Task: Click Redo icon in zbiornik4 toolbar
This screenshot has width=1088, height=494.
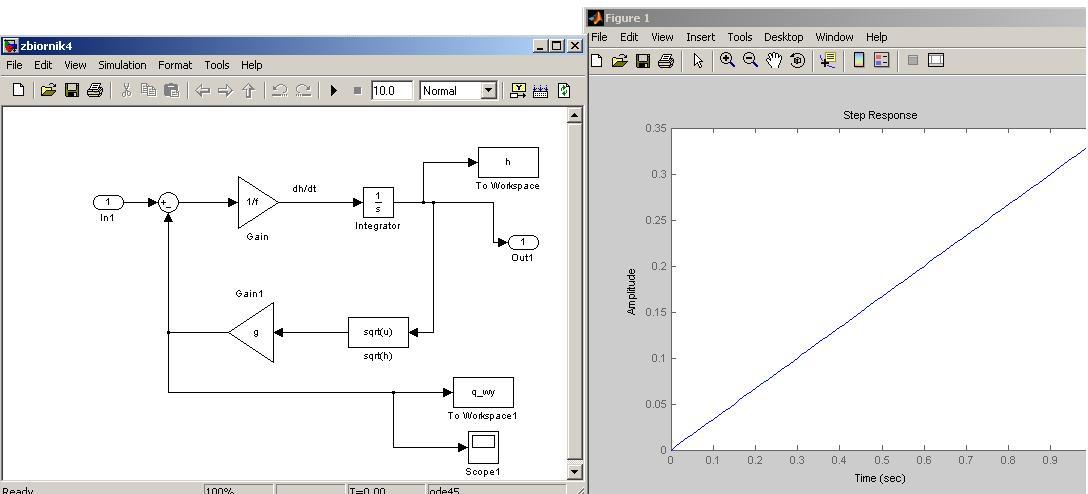Action: [x=303, y=90]
